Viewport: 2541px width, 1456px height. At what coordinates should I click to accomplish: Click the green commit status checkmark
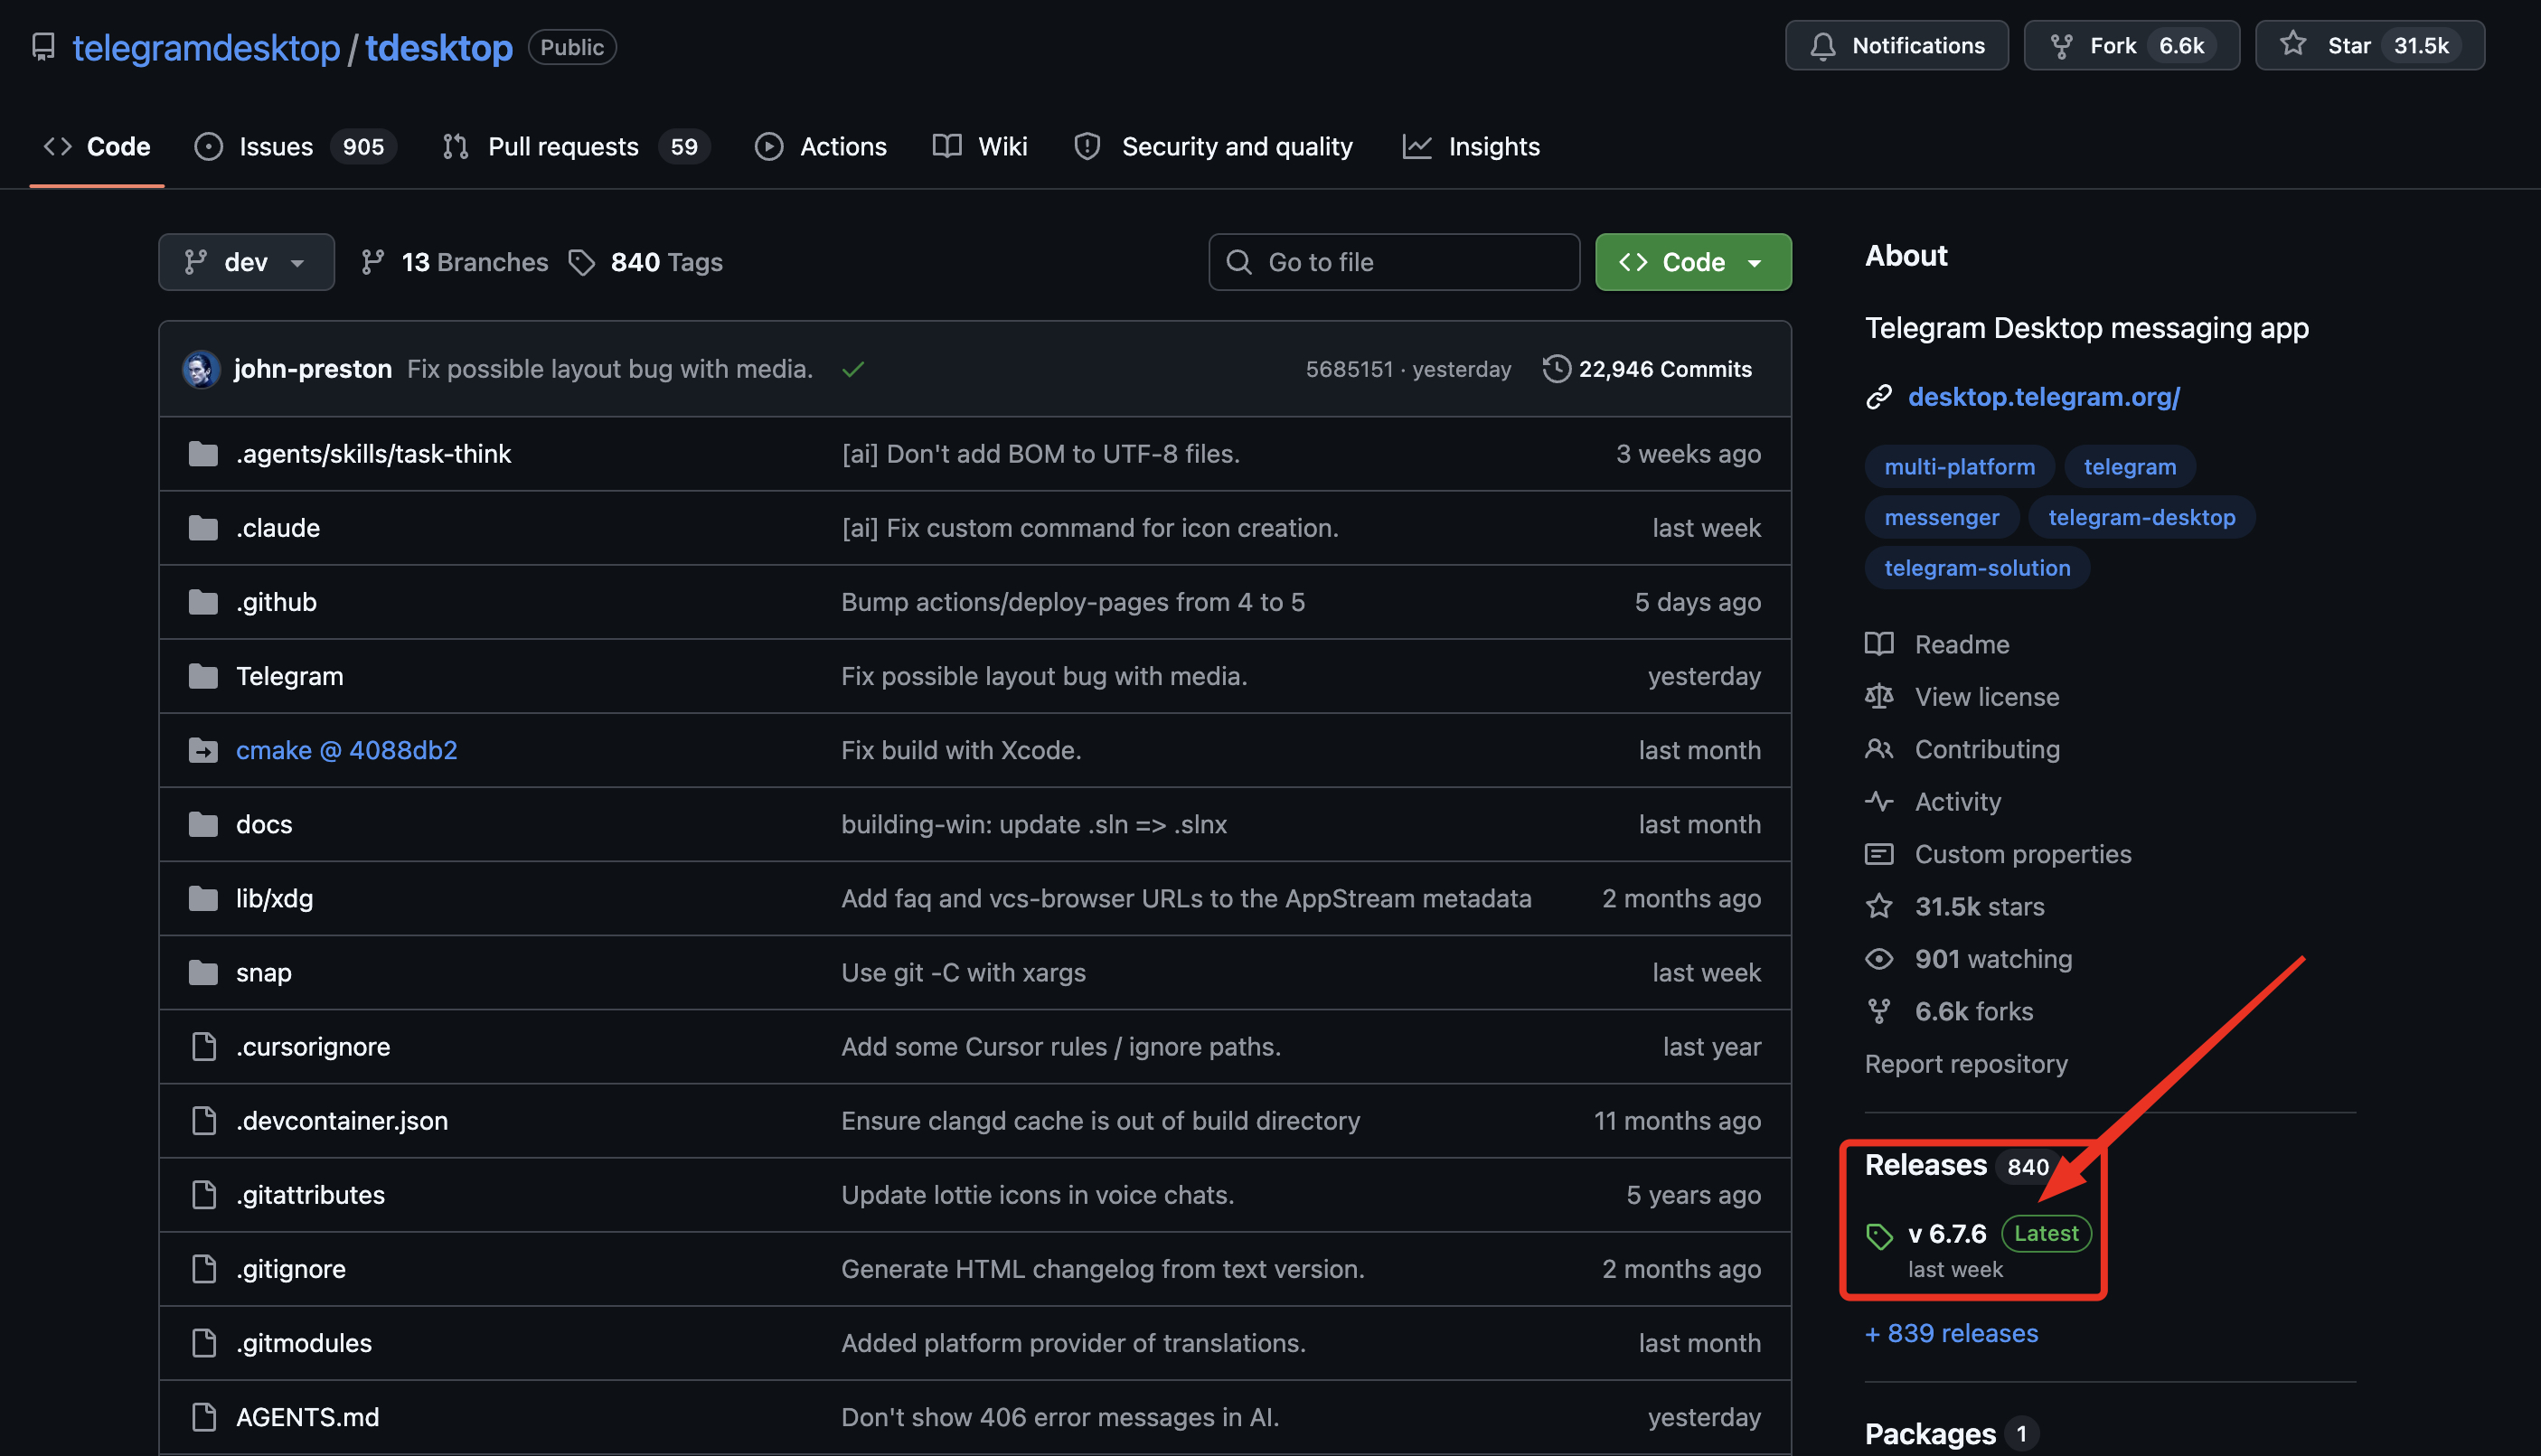pyautogui.click(x=853, y=370)
